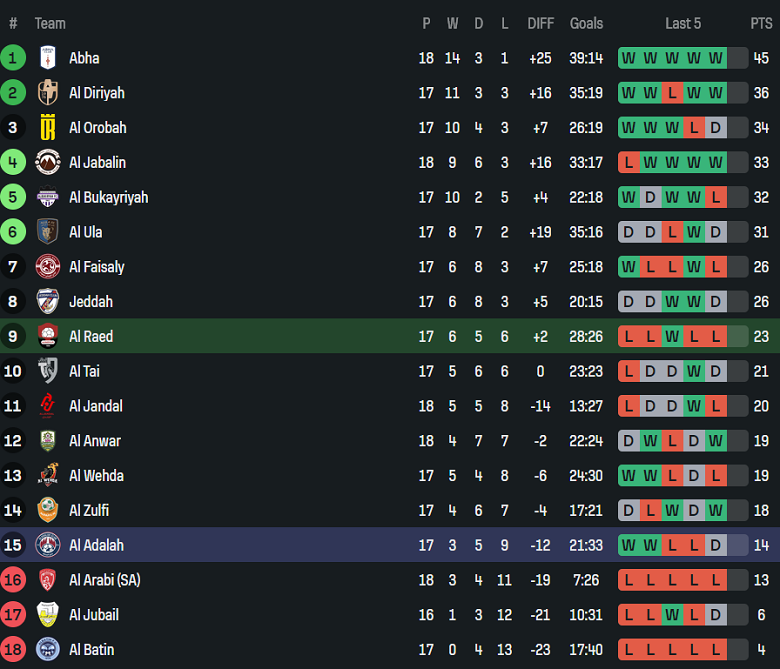
Task: Click the Al Batin blue badge
Action: point(48,649)
